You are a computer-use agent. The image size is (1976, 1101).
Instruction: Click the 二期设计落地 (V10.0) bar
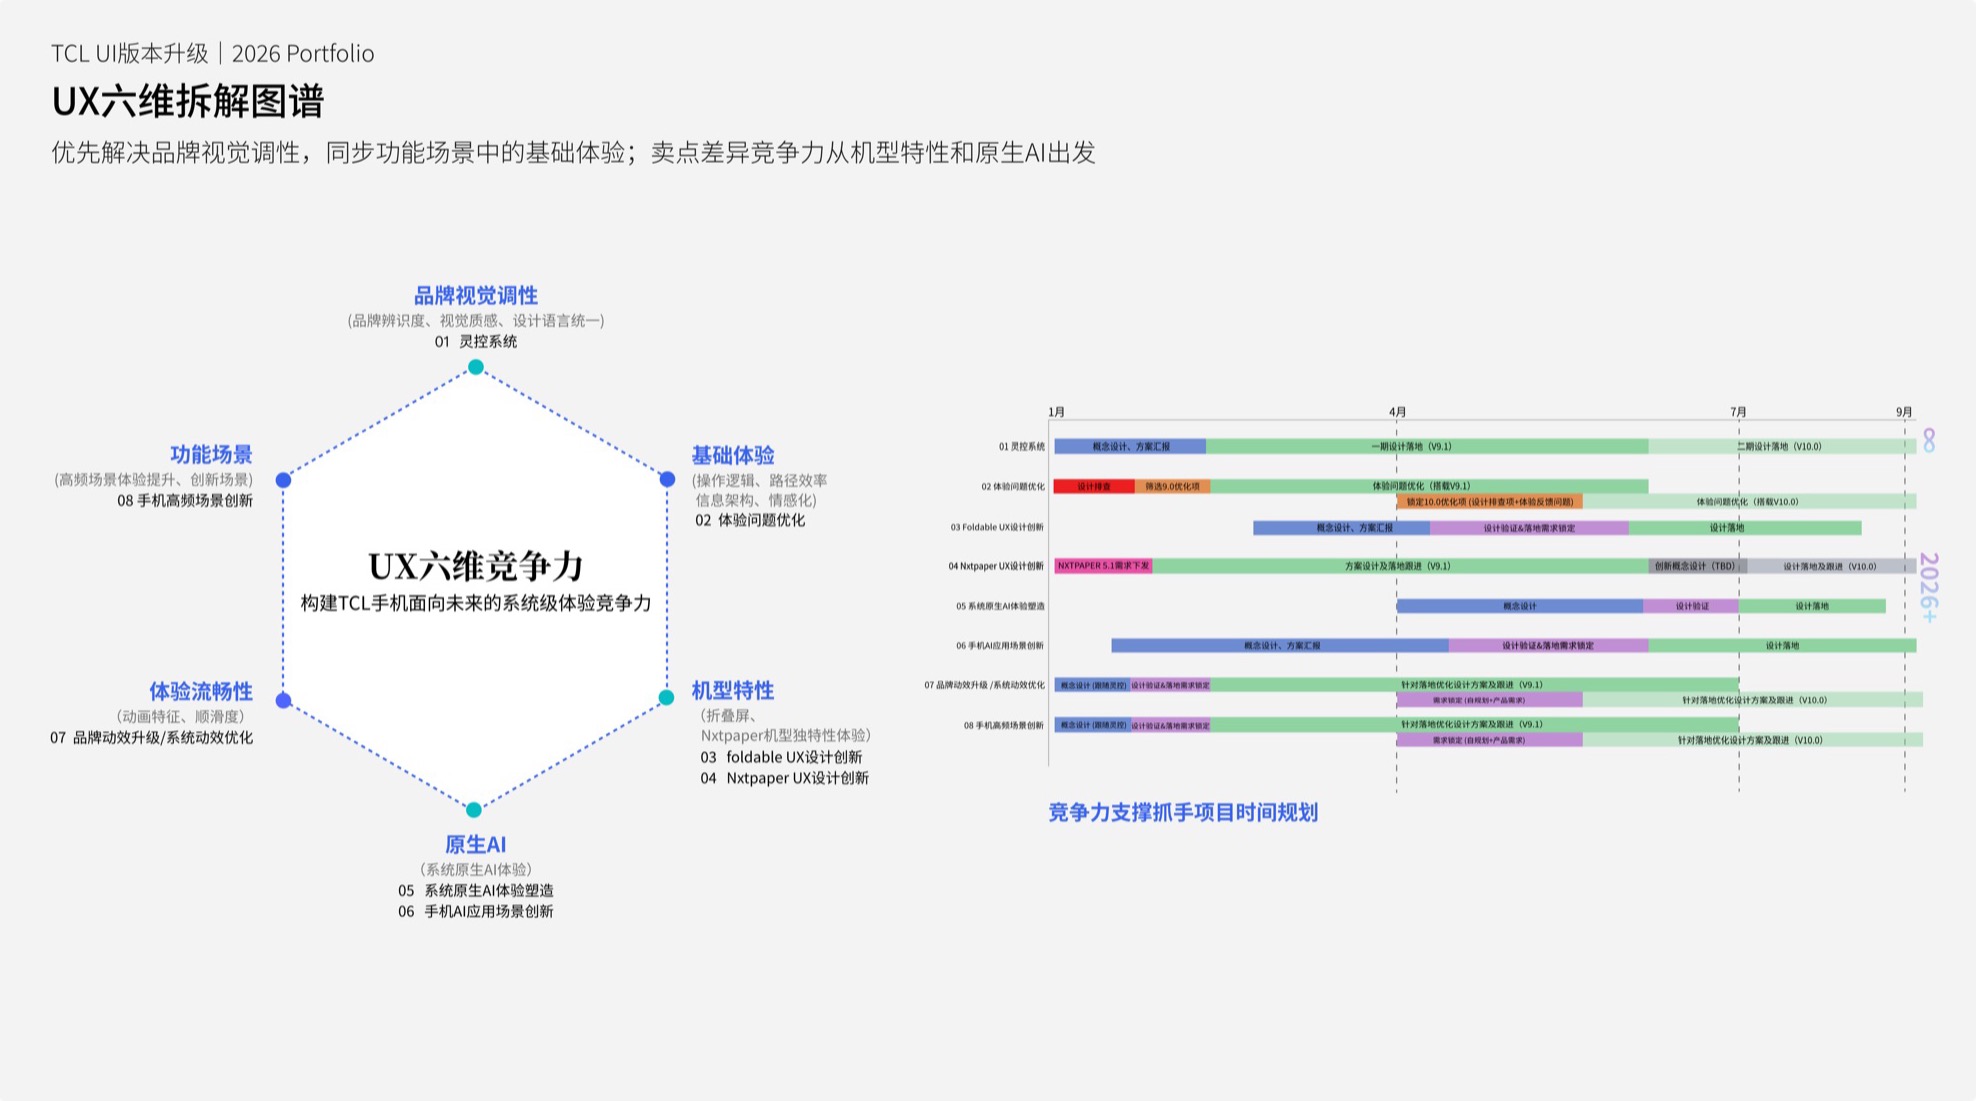[1782, 446]
